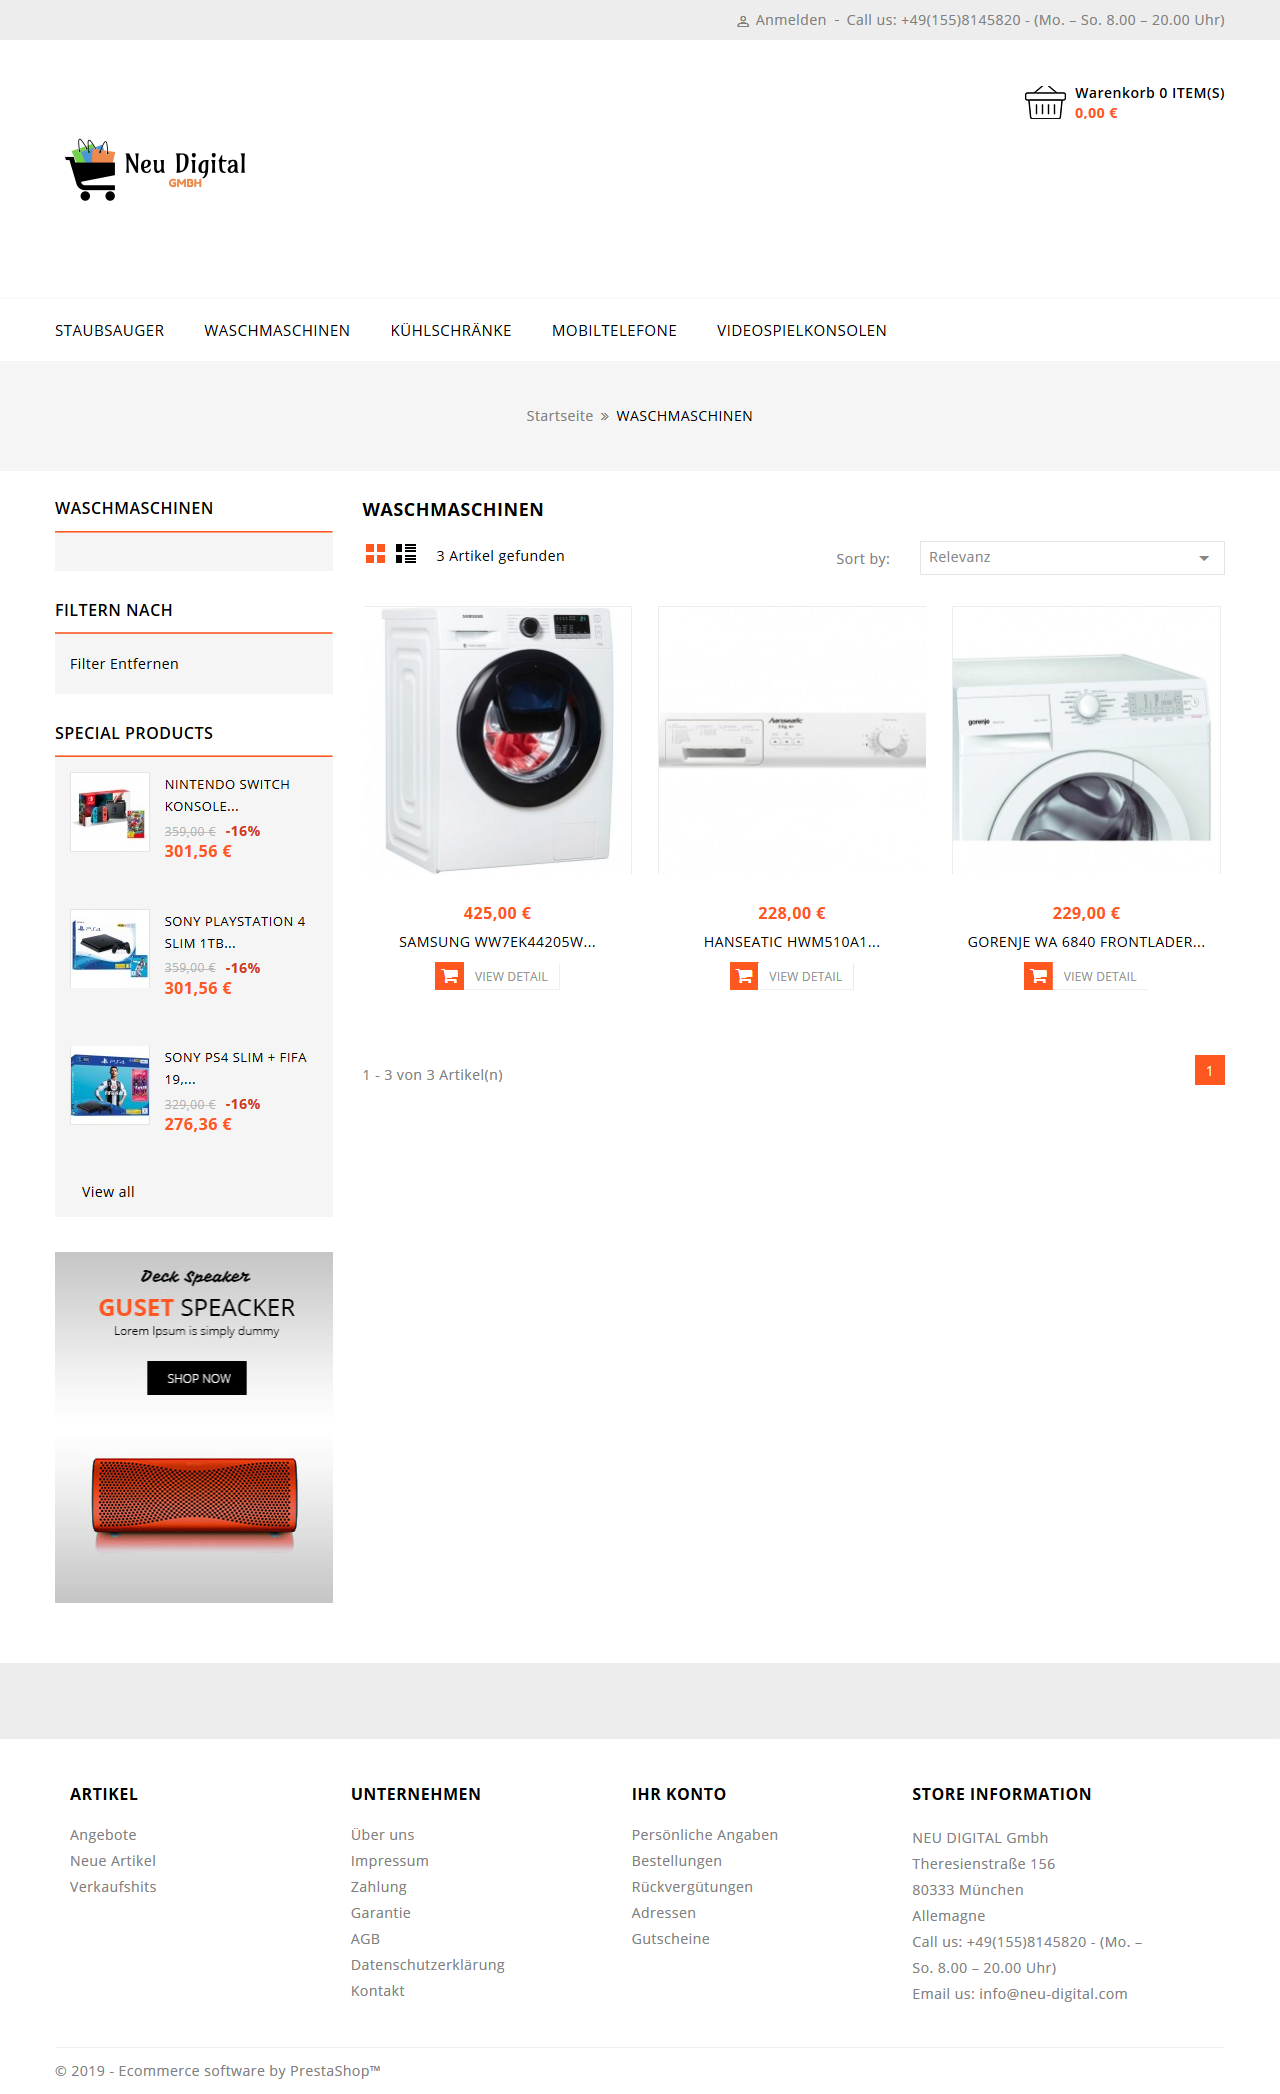Open the STAUBSAUGER category menu
This screenshot has width=1280, height=2094.
(x=110, y=331)
